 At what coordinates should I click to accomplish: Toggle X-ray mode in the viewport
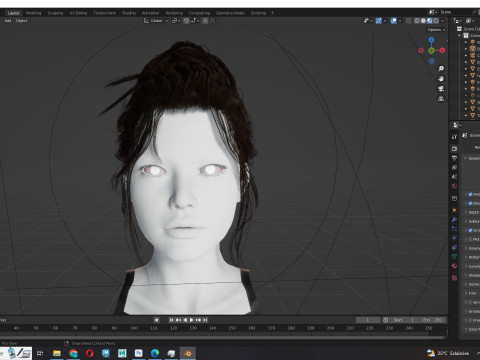coord(408,21)
